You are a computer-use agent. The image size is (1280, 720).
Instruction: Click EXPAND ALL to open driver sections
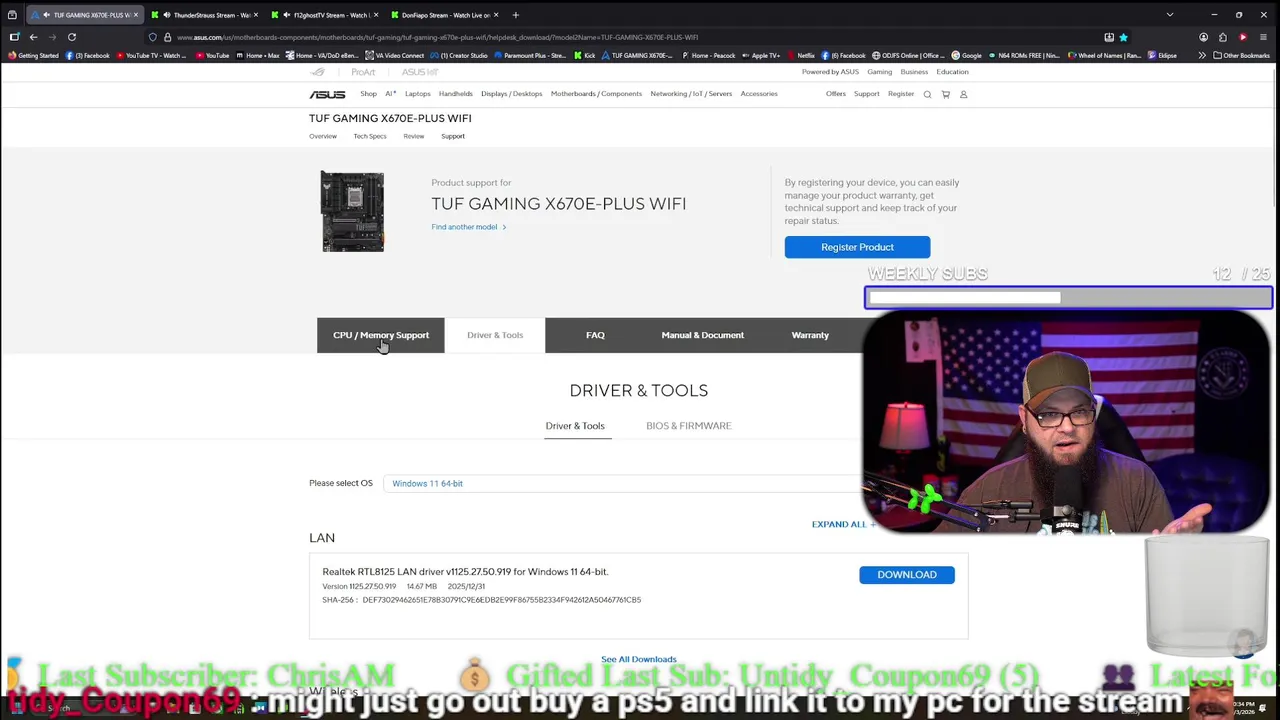click(843, 524)
